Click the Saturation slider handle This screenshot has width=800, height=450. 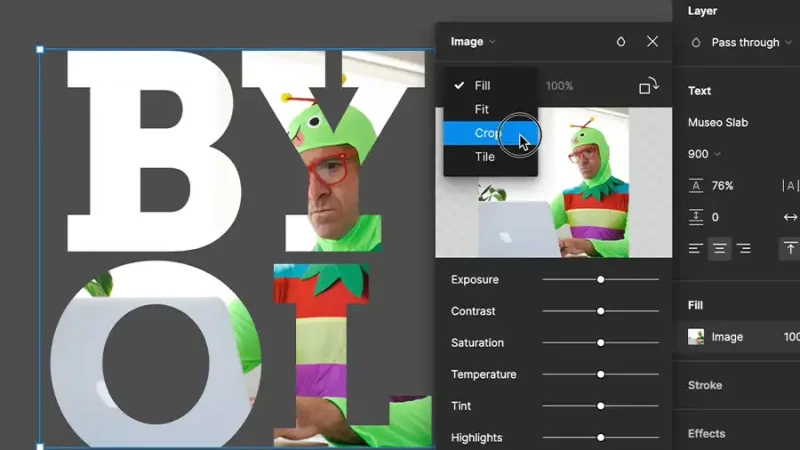[601, 343]
